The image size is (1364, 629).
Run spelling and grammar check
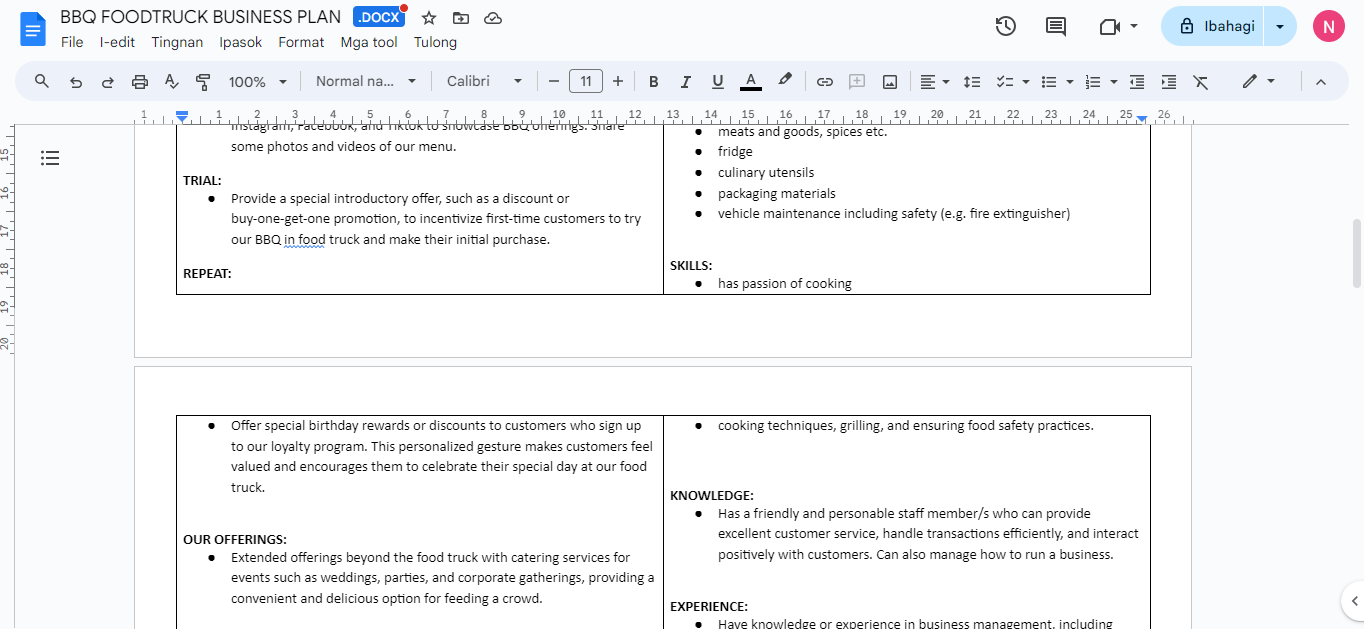[x=171, y=82]
